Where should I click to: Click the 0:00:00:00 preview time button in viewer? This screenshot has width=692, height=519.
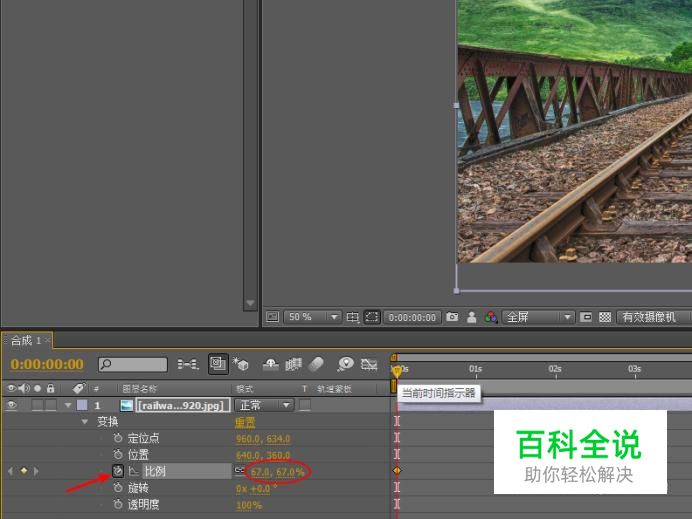coord(412,317)
